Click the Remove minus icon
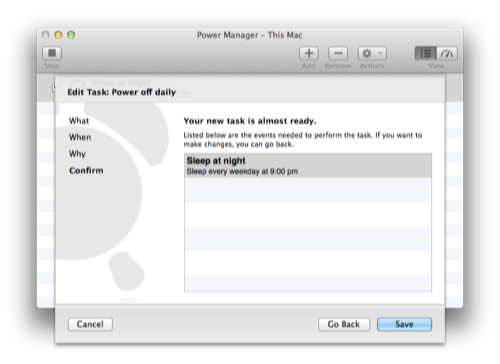Viewport: 500px width, 364px height. (x=338, y=53)
